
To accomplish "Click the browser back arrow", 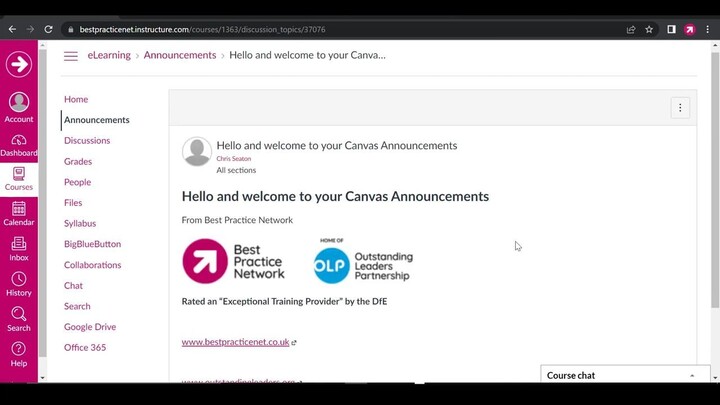I will tap(12, 29).
